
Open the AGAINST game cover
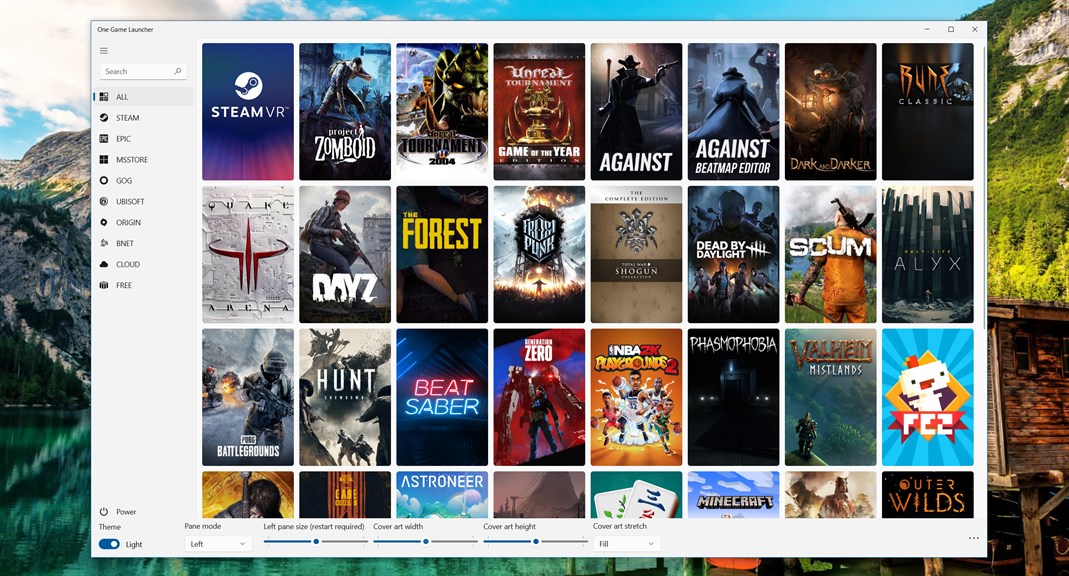tap(636, 112)
